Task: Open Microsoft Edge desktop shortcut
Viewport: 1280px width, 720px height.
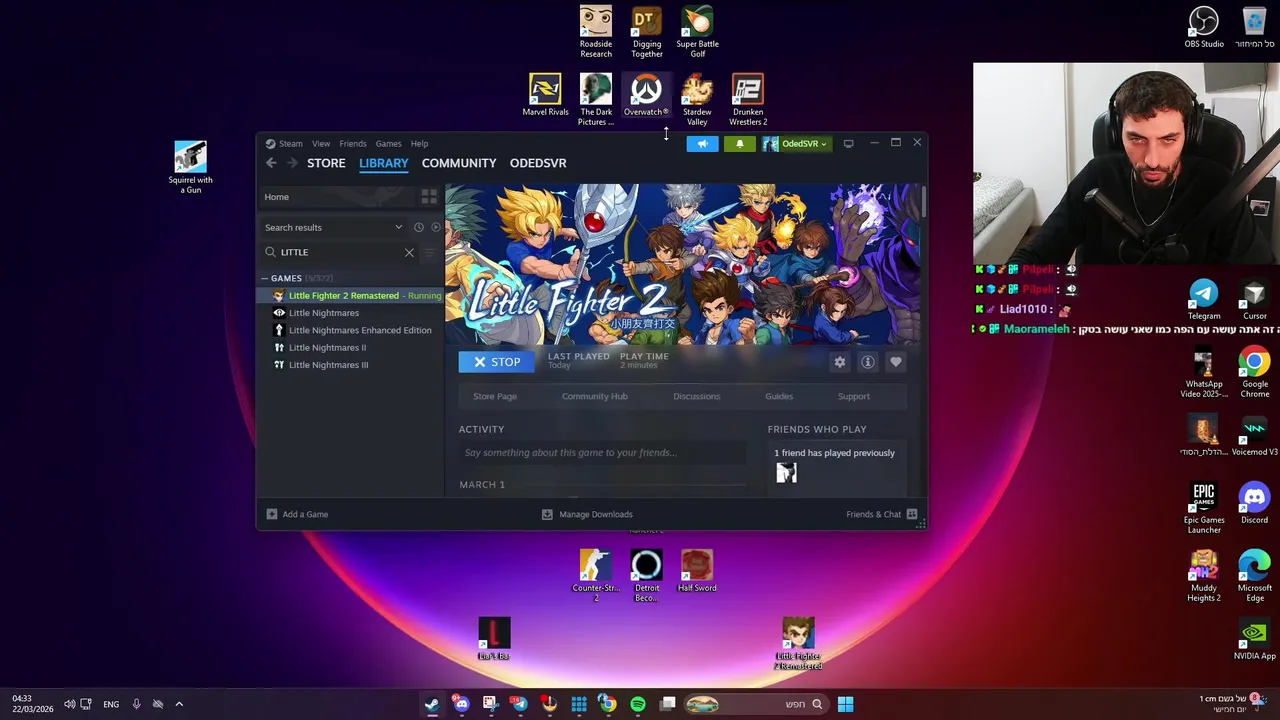Action: (1254, 576)
